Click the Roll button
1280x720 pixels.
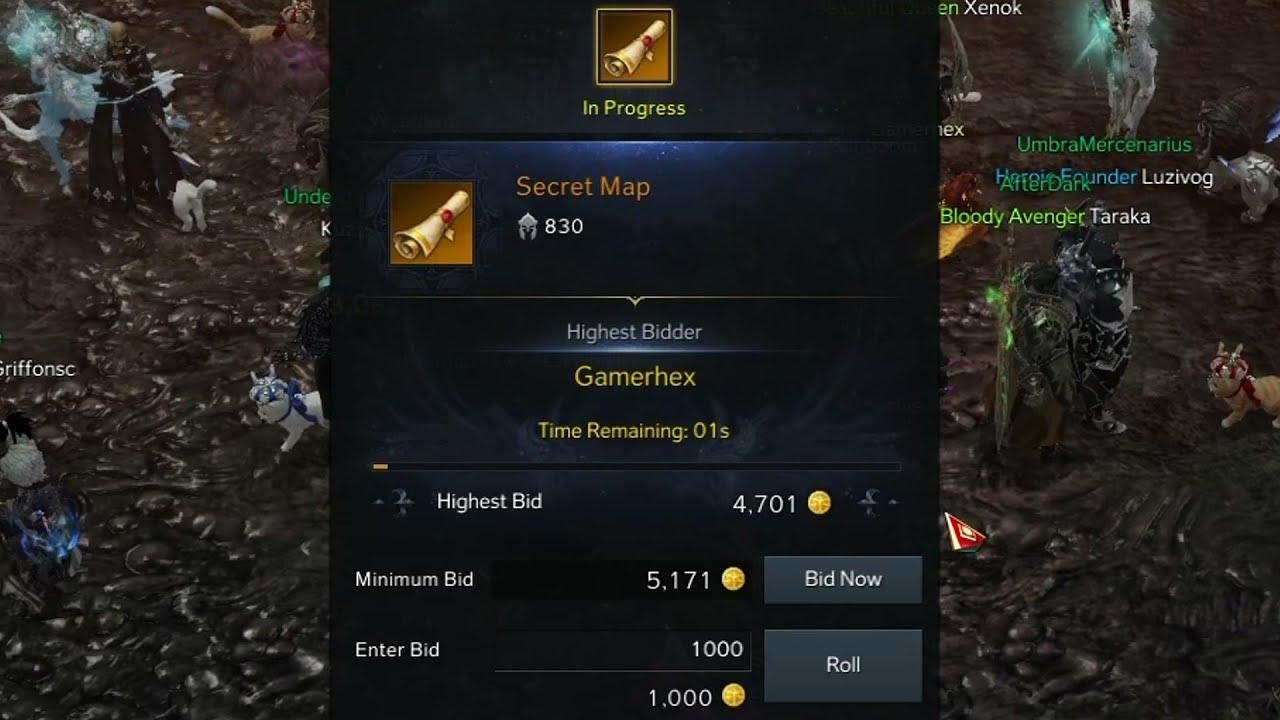click(843, 665)
